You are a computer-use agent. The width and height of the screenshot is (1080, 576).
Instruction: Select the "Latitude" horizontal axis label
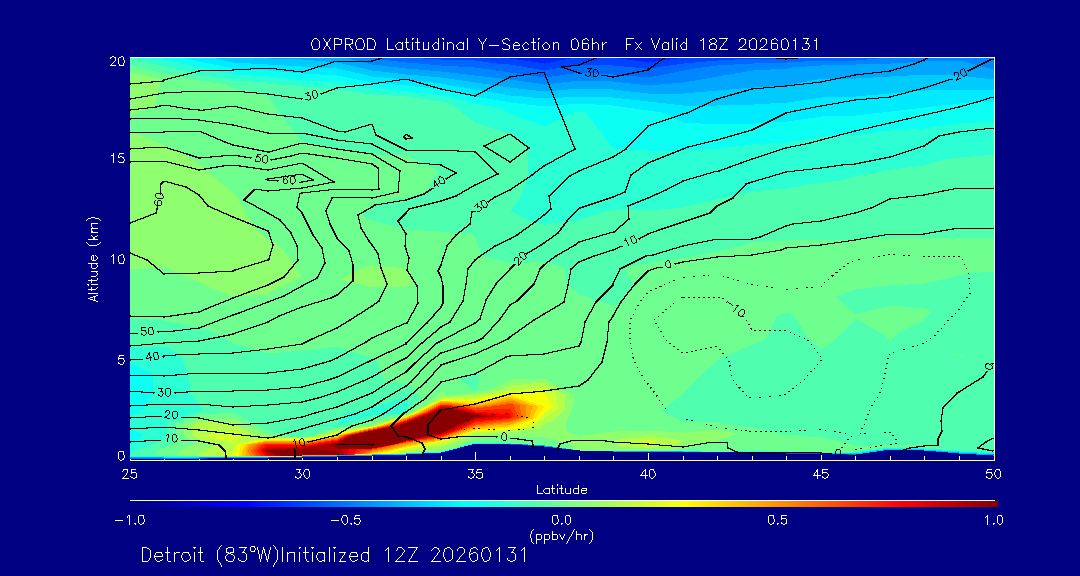pos(562,490)
